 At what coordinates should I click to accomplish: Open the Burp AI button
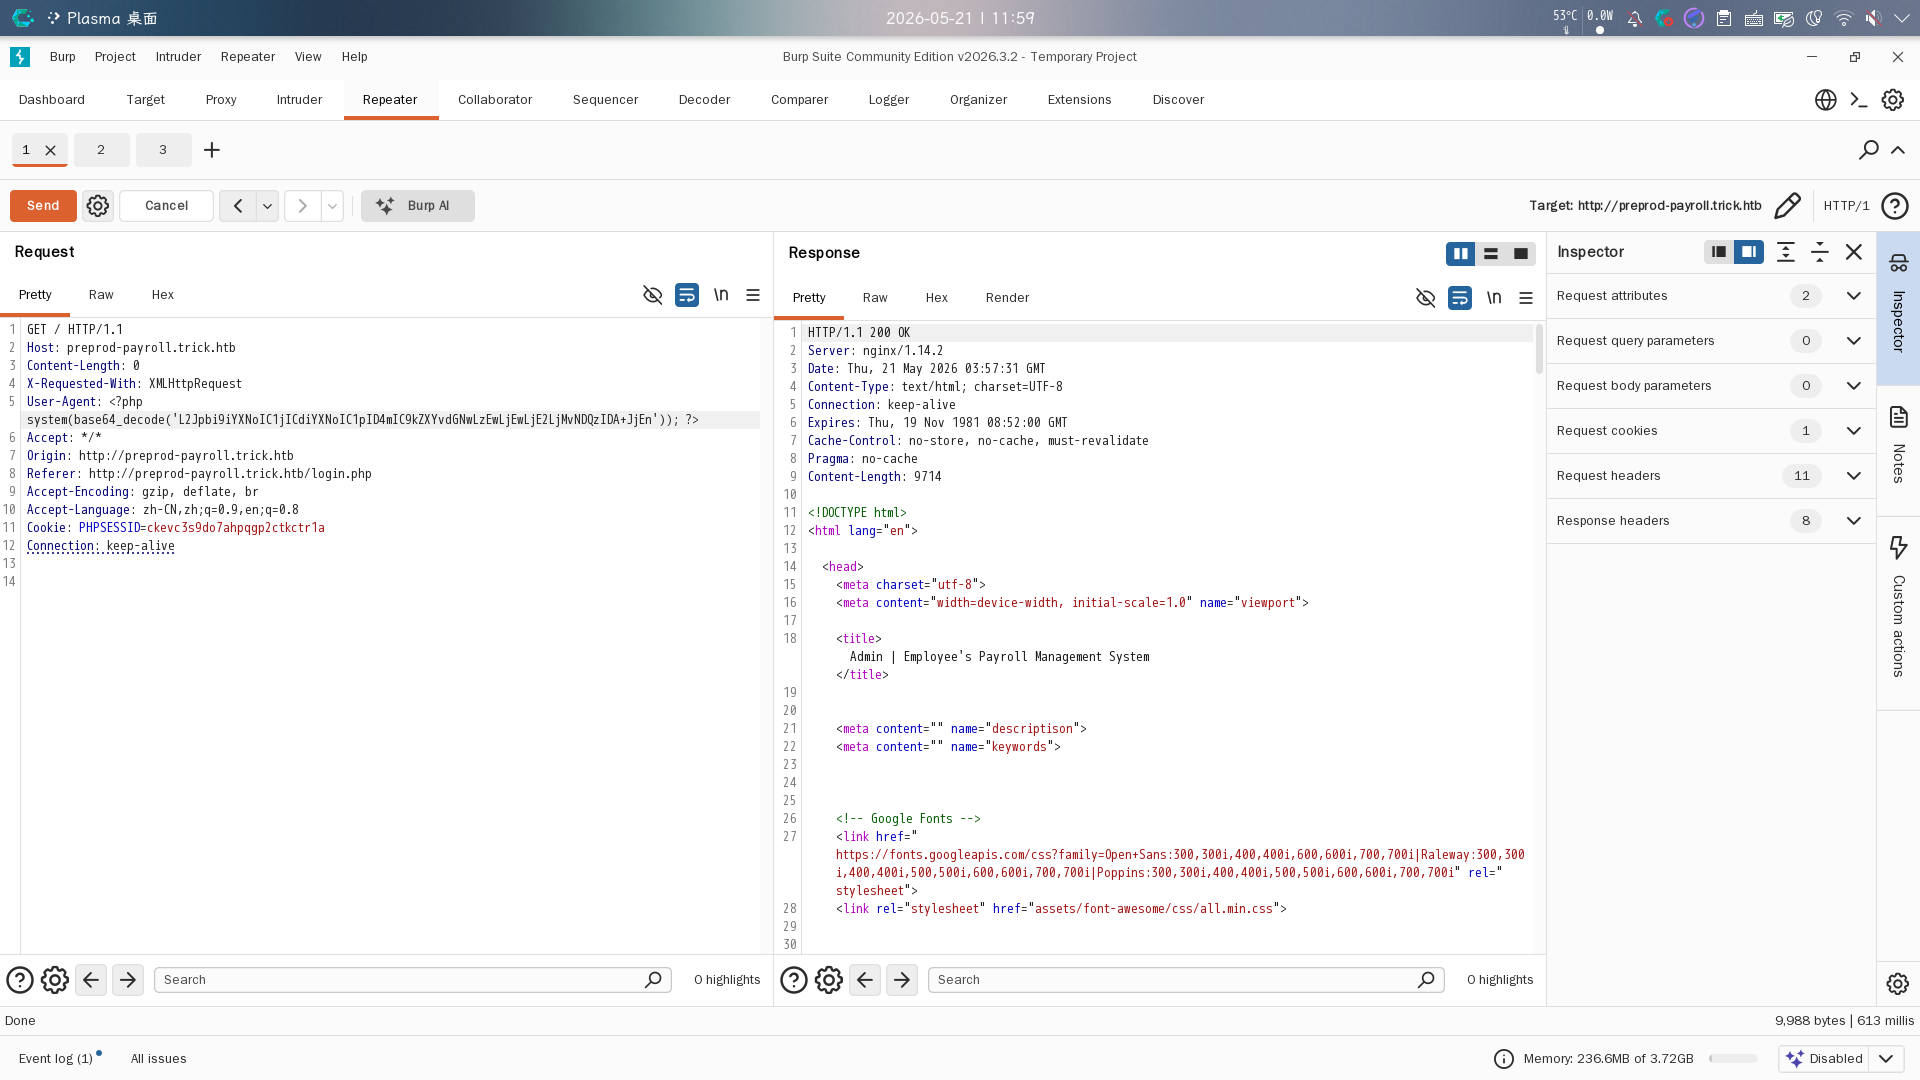click(418, 206)
